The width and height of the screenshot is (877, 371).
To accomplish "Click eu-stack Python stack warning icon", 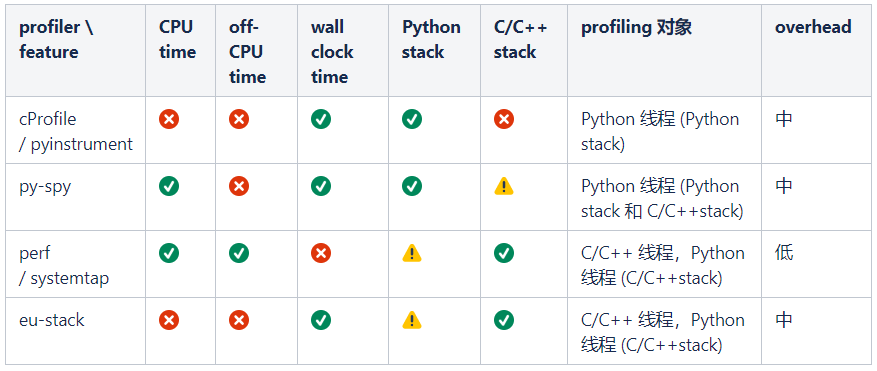I will 412,321.
